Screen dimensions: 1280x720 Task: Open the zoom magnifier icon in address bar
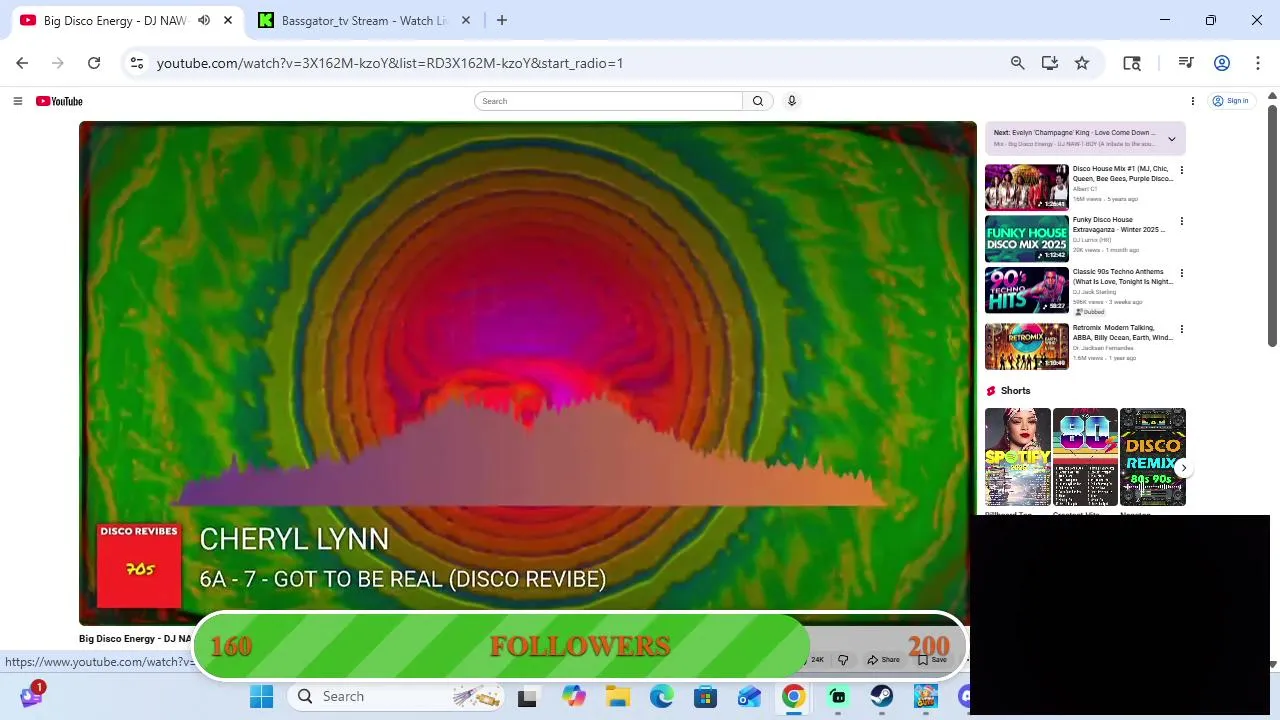[x=1017, y=63]
